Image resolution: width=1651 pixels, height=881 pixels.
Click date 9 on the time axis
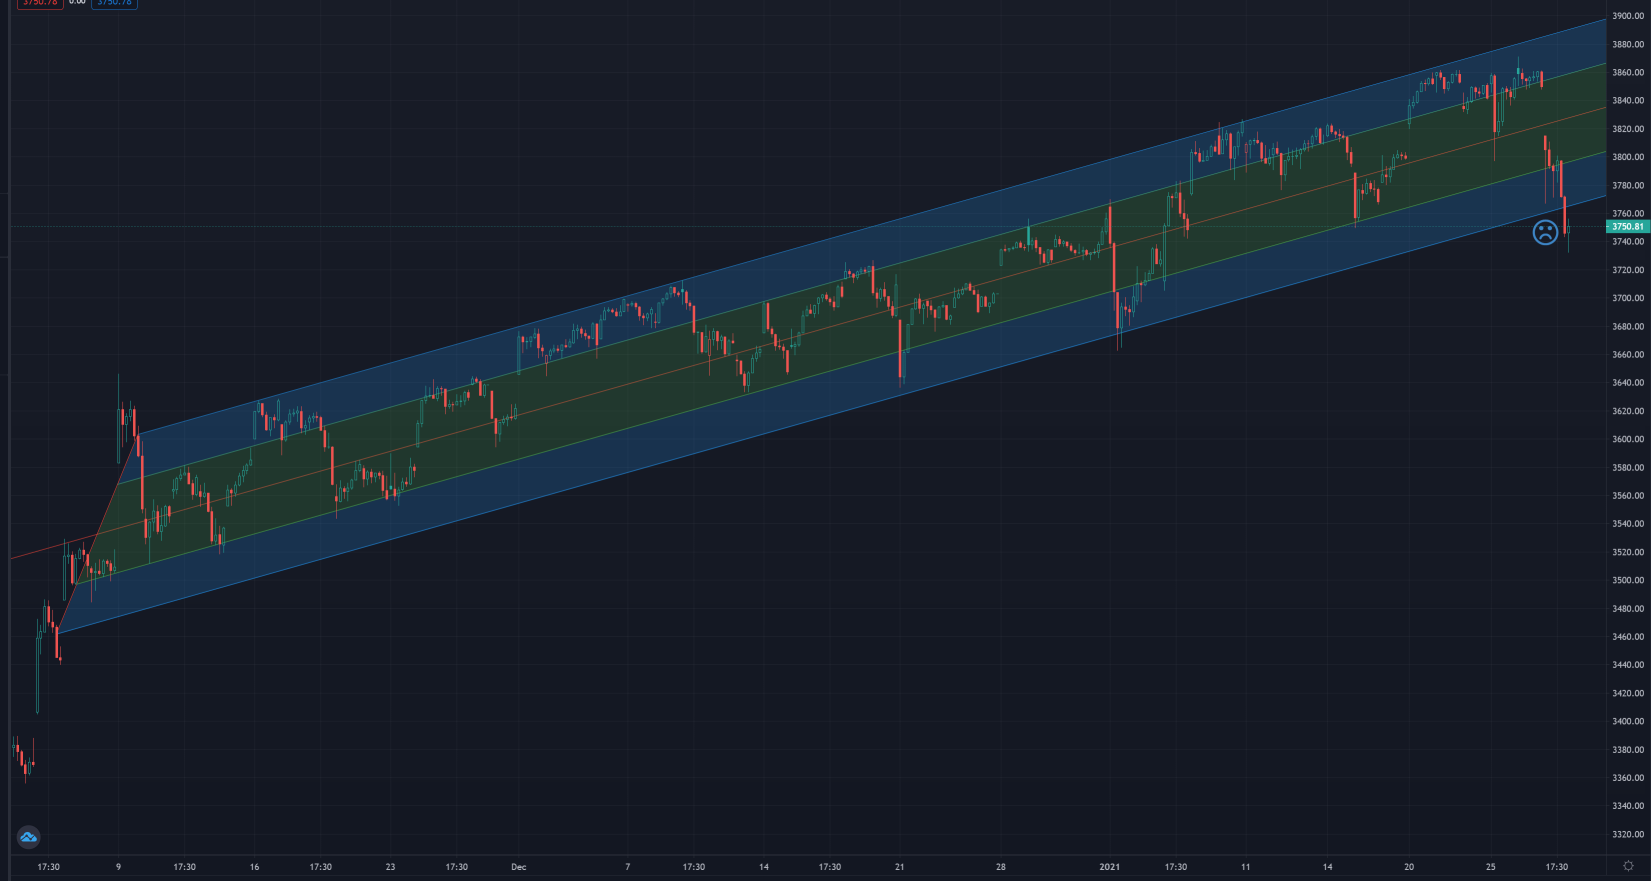pos(118,867)
